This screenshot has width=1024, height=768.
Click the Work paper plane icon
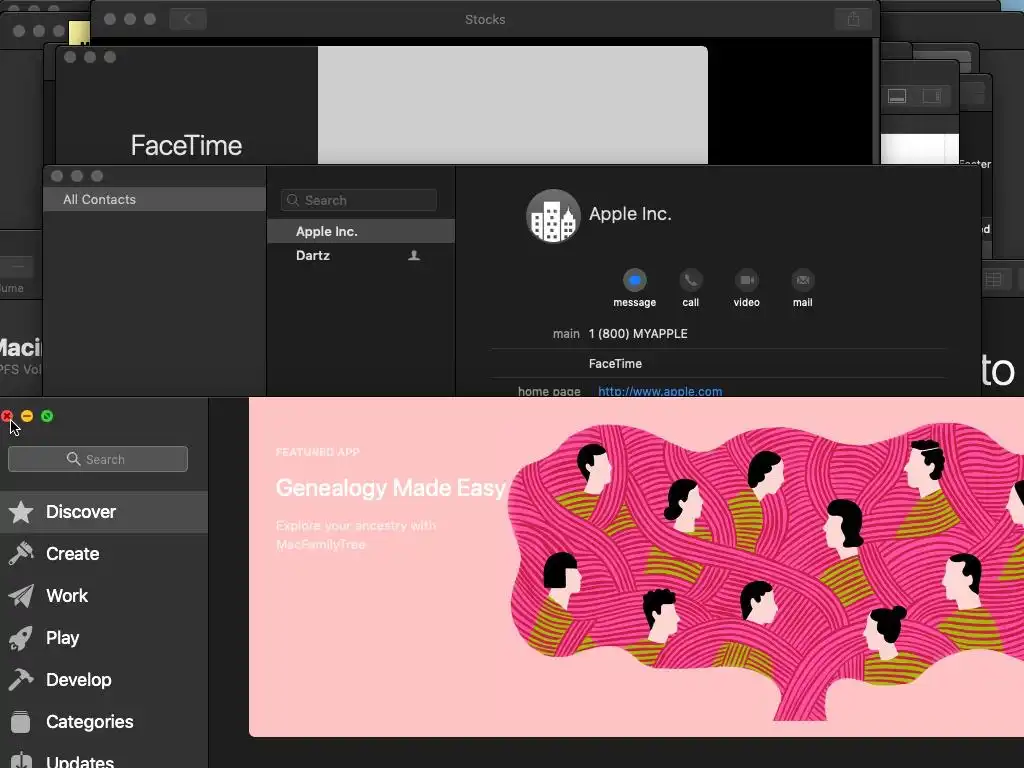(21, 596)
